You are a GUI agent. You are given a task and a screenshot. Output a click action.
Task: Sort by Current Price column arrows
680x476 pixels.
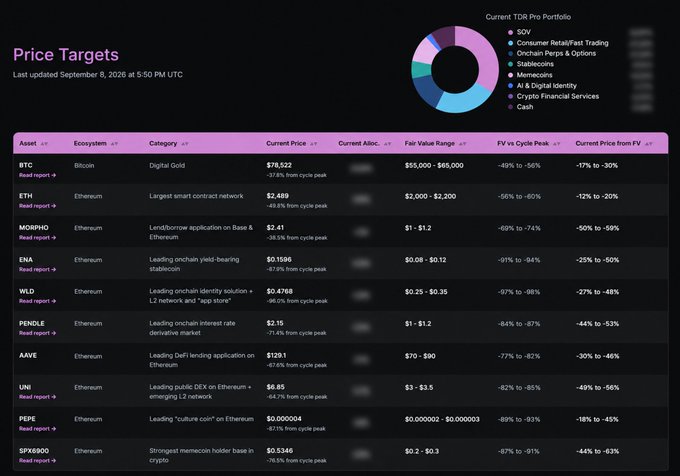314,144
